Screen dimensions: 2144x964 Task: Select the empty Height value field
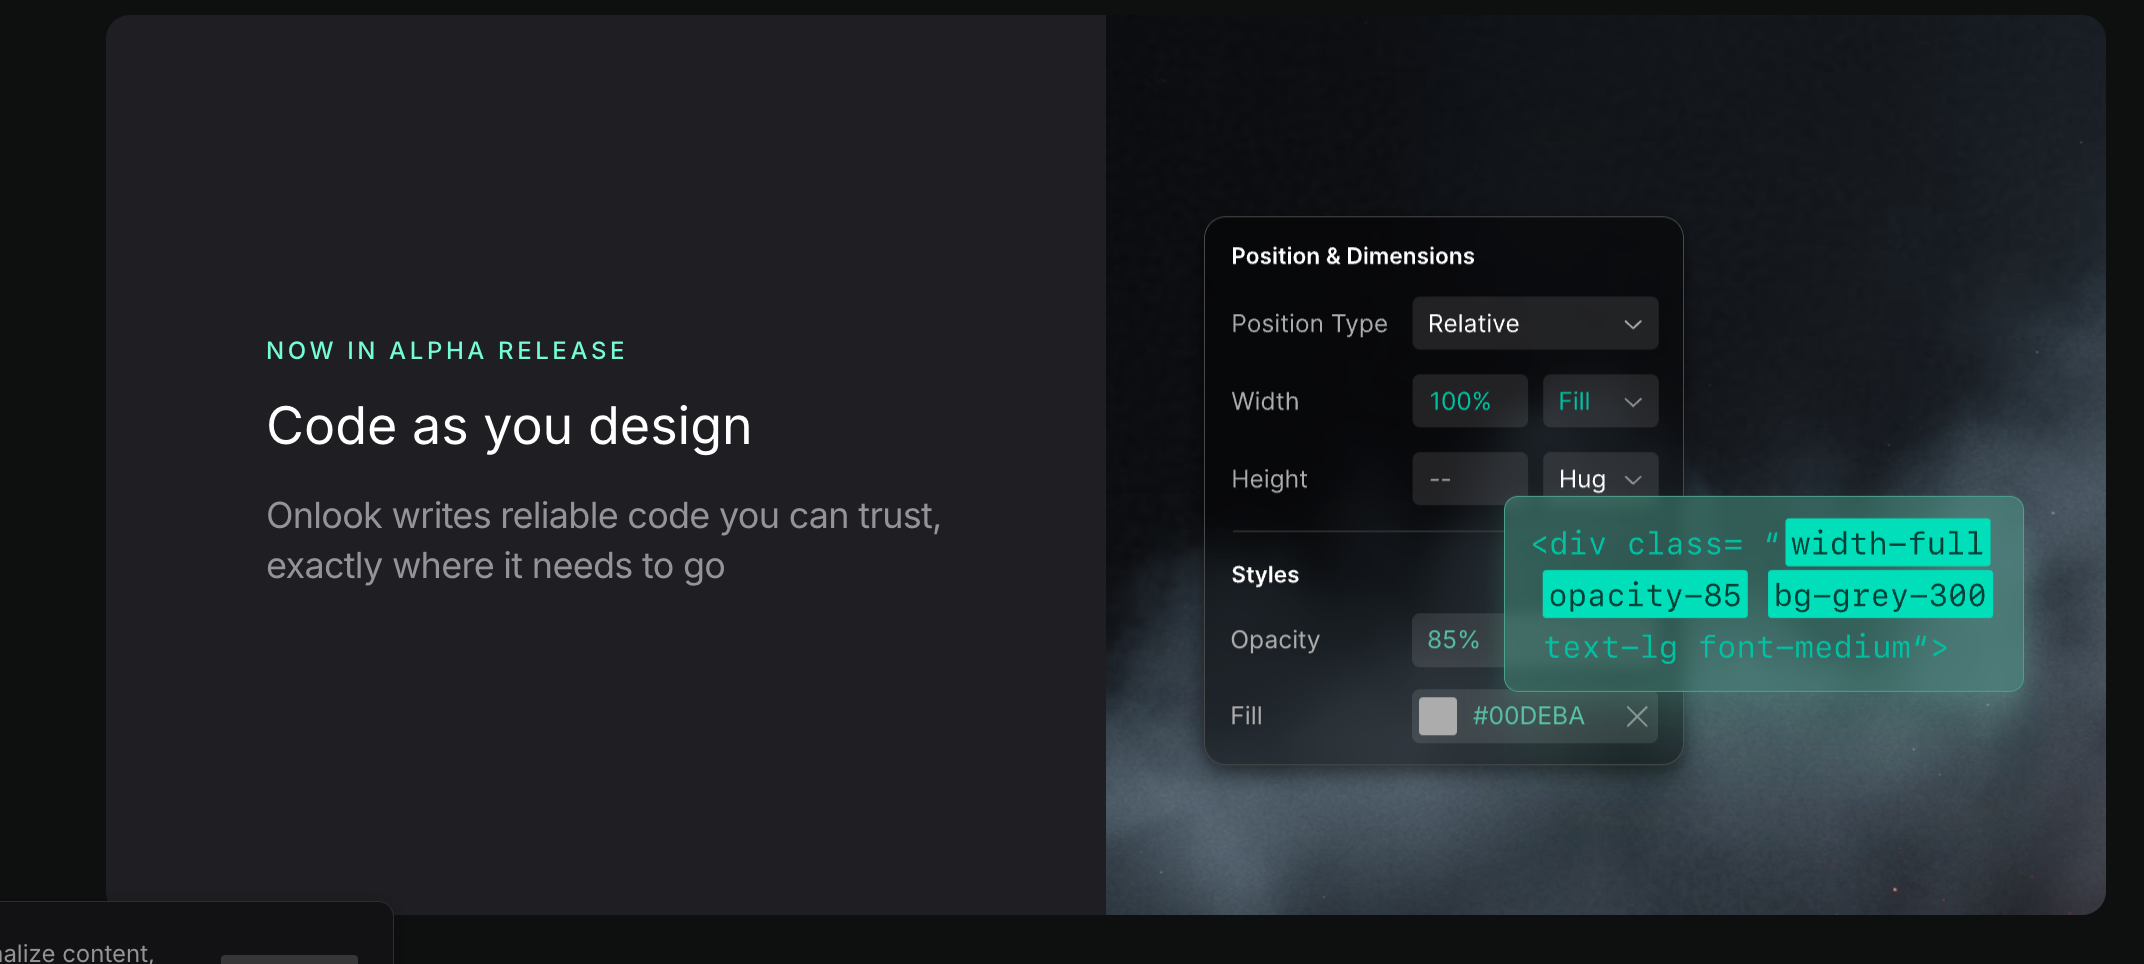click(1468, 479)
